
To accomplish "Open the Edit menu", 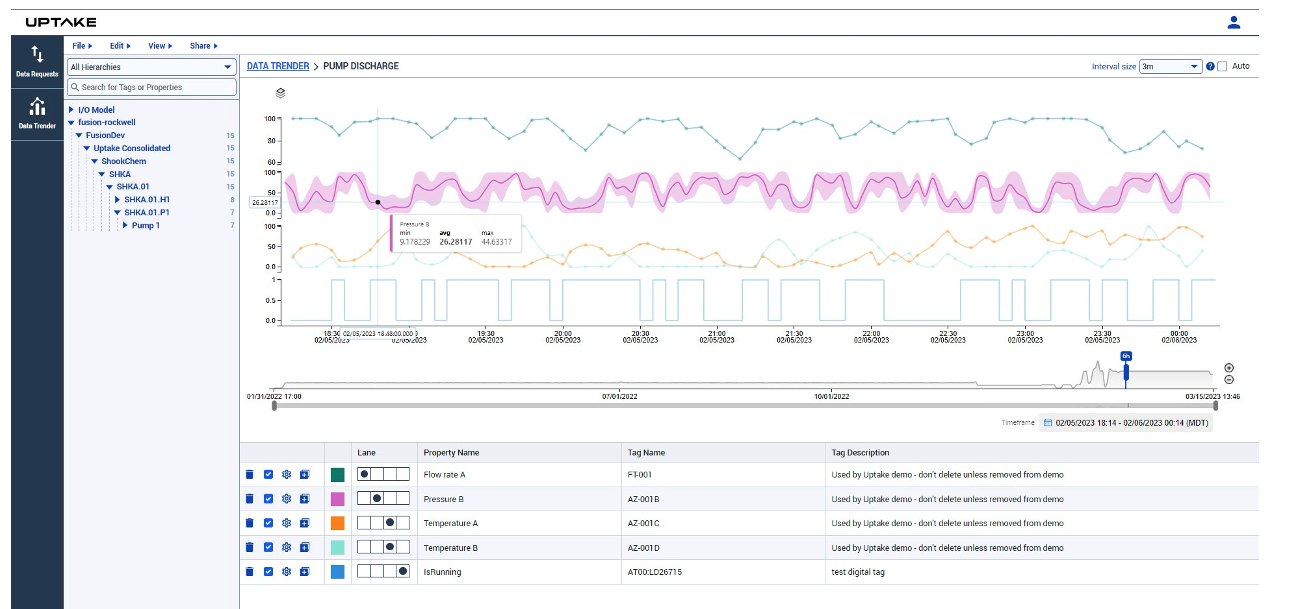I will pyautogui.click(x=120, y=46).
